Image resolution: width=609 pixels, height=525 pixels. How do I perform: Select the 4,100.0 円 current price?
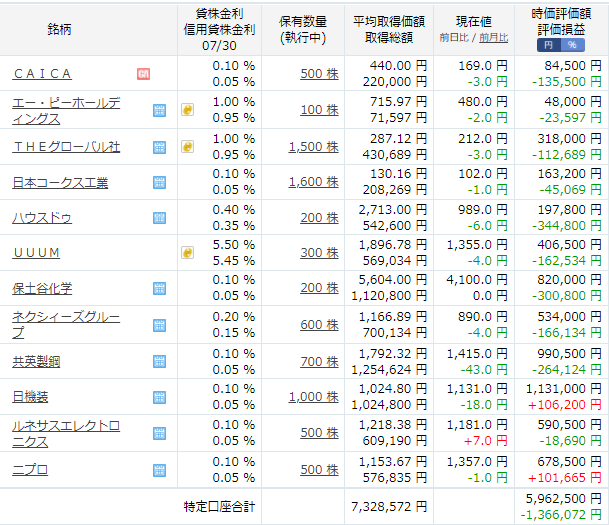click(x=477, y=280)
